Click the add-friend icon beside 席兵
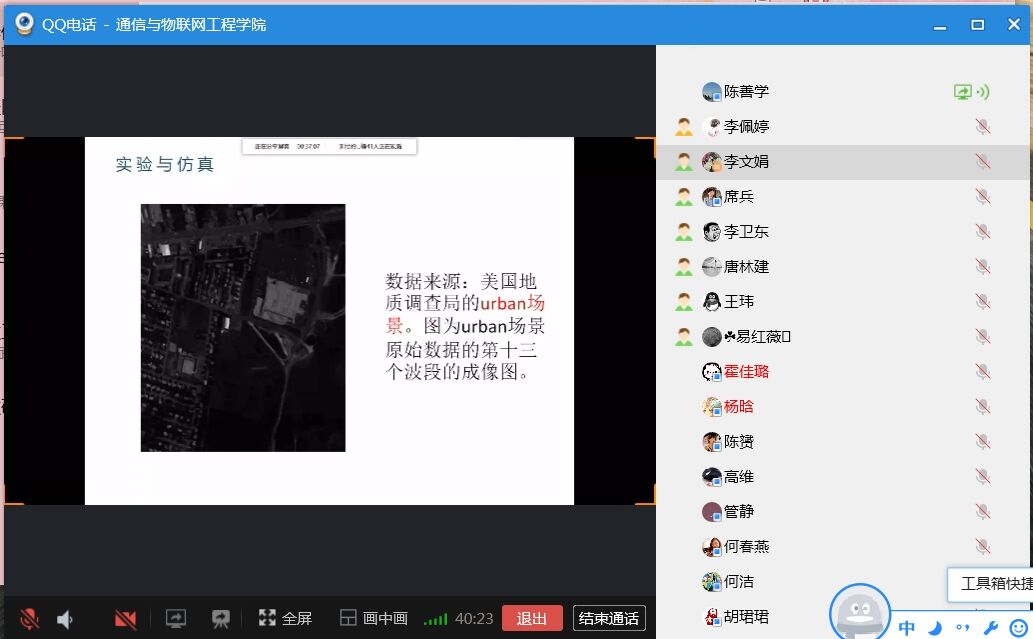 (684, 197)
